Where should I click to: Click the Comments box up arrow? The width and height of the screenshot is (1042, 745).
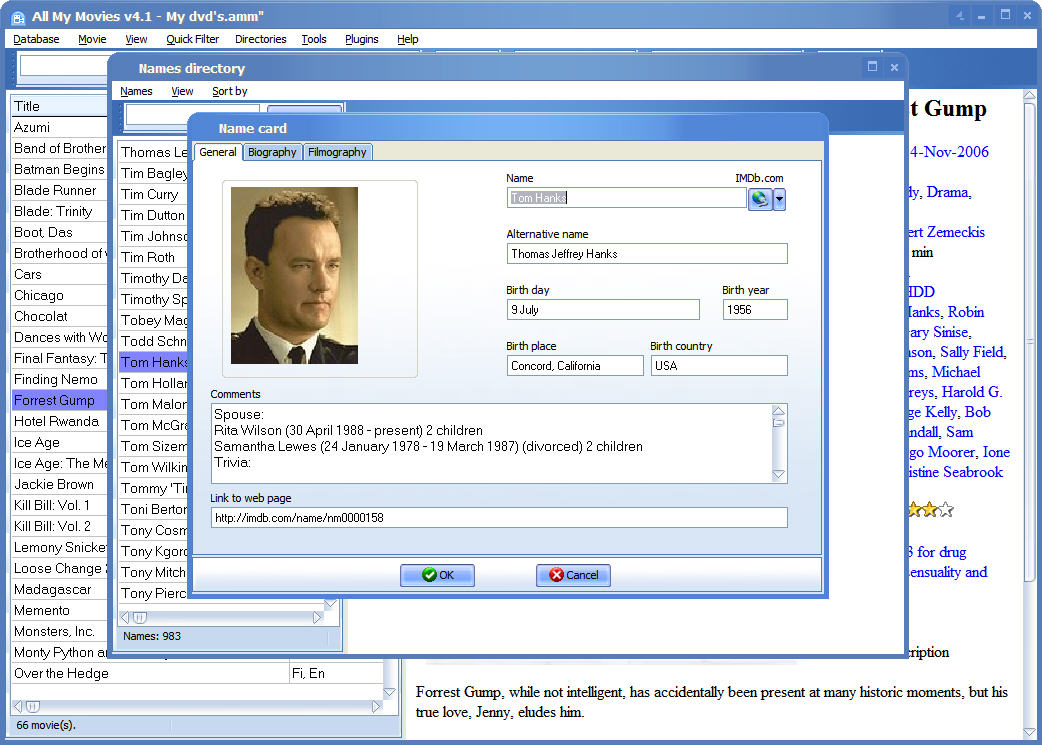click(778, 411)
